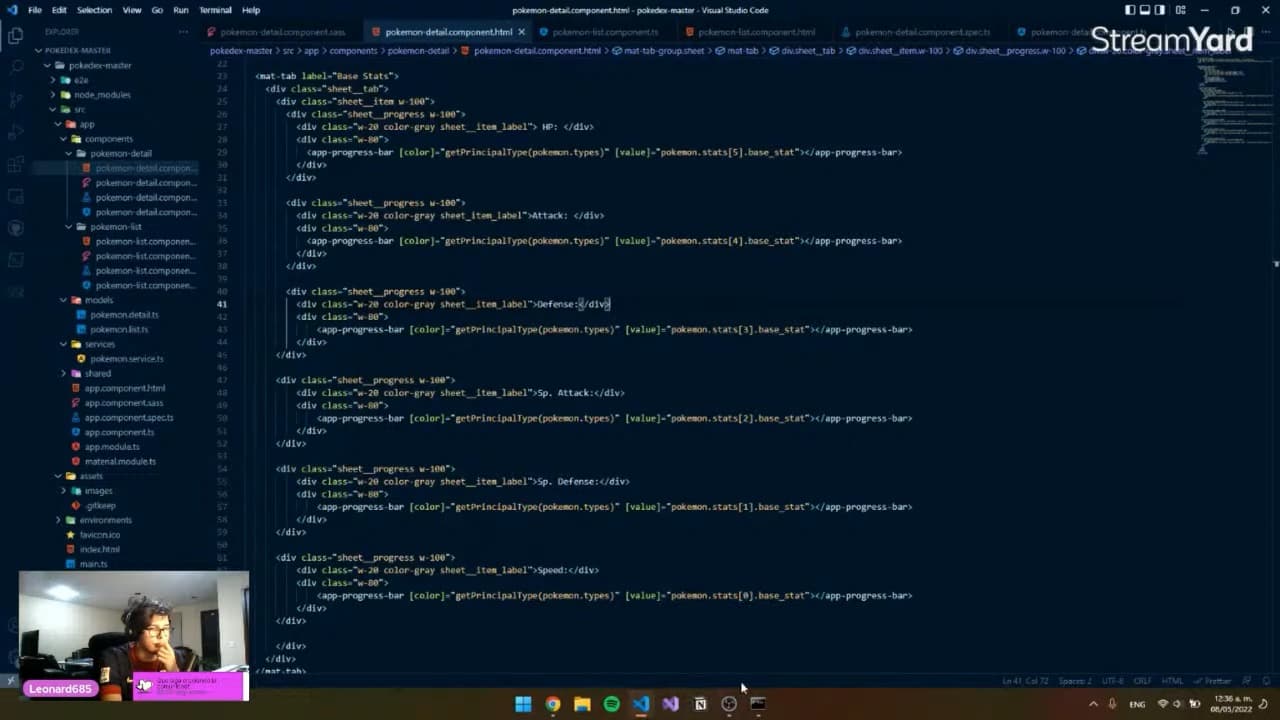The height and width of the screenshot is (720, 1280).
Task: Collapse the components folder
Action: tap(108, 139)
